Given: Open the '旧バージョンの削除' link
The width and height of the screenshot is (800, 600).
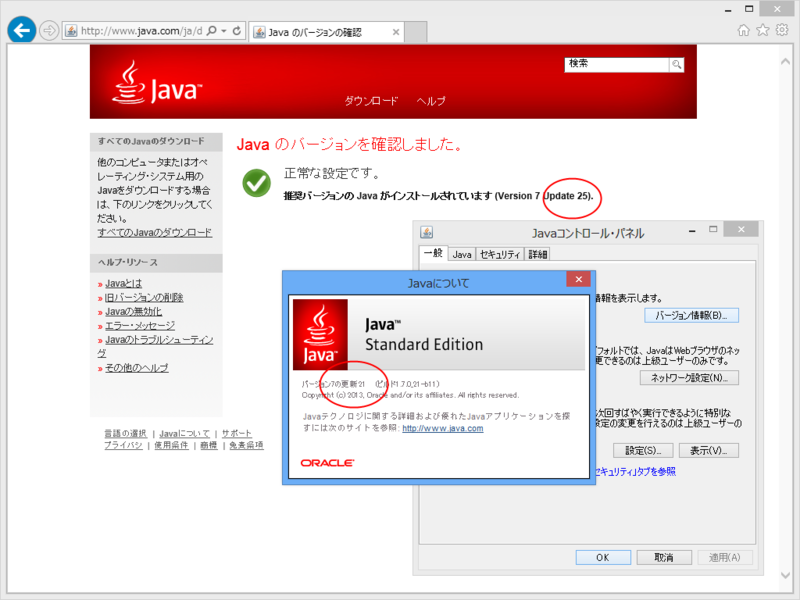Looking at the screenshot, I should [144, 297].
